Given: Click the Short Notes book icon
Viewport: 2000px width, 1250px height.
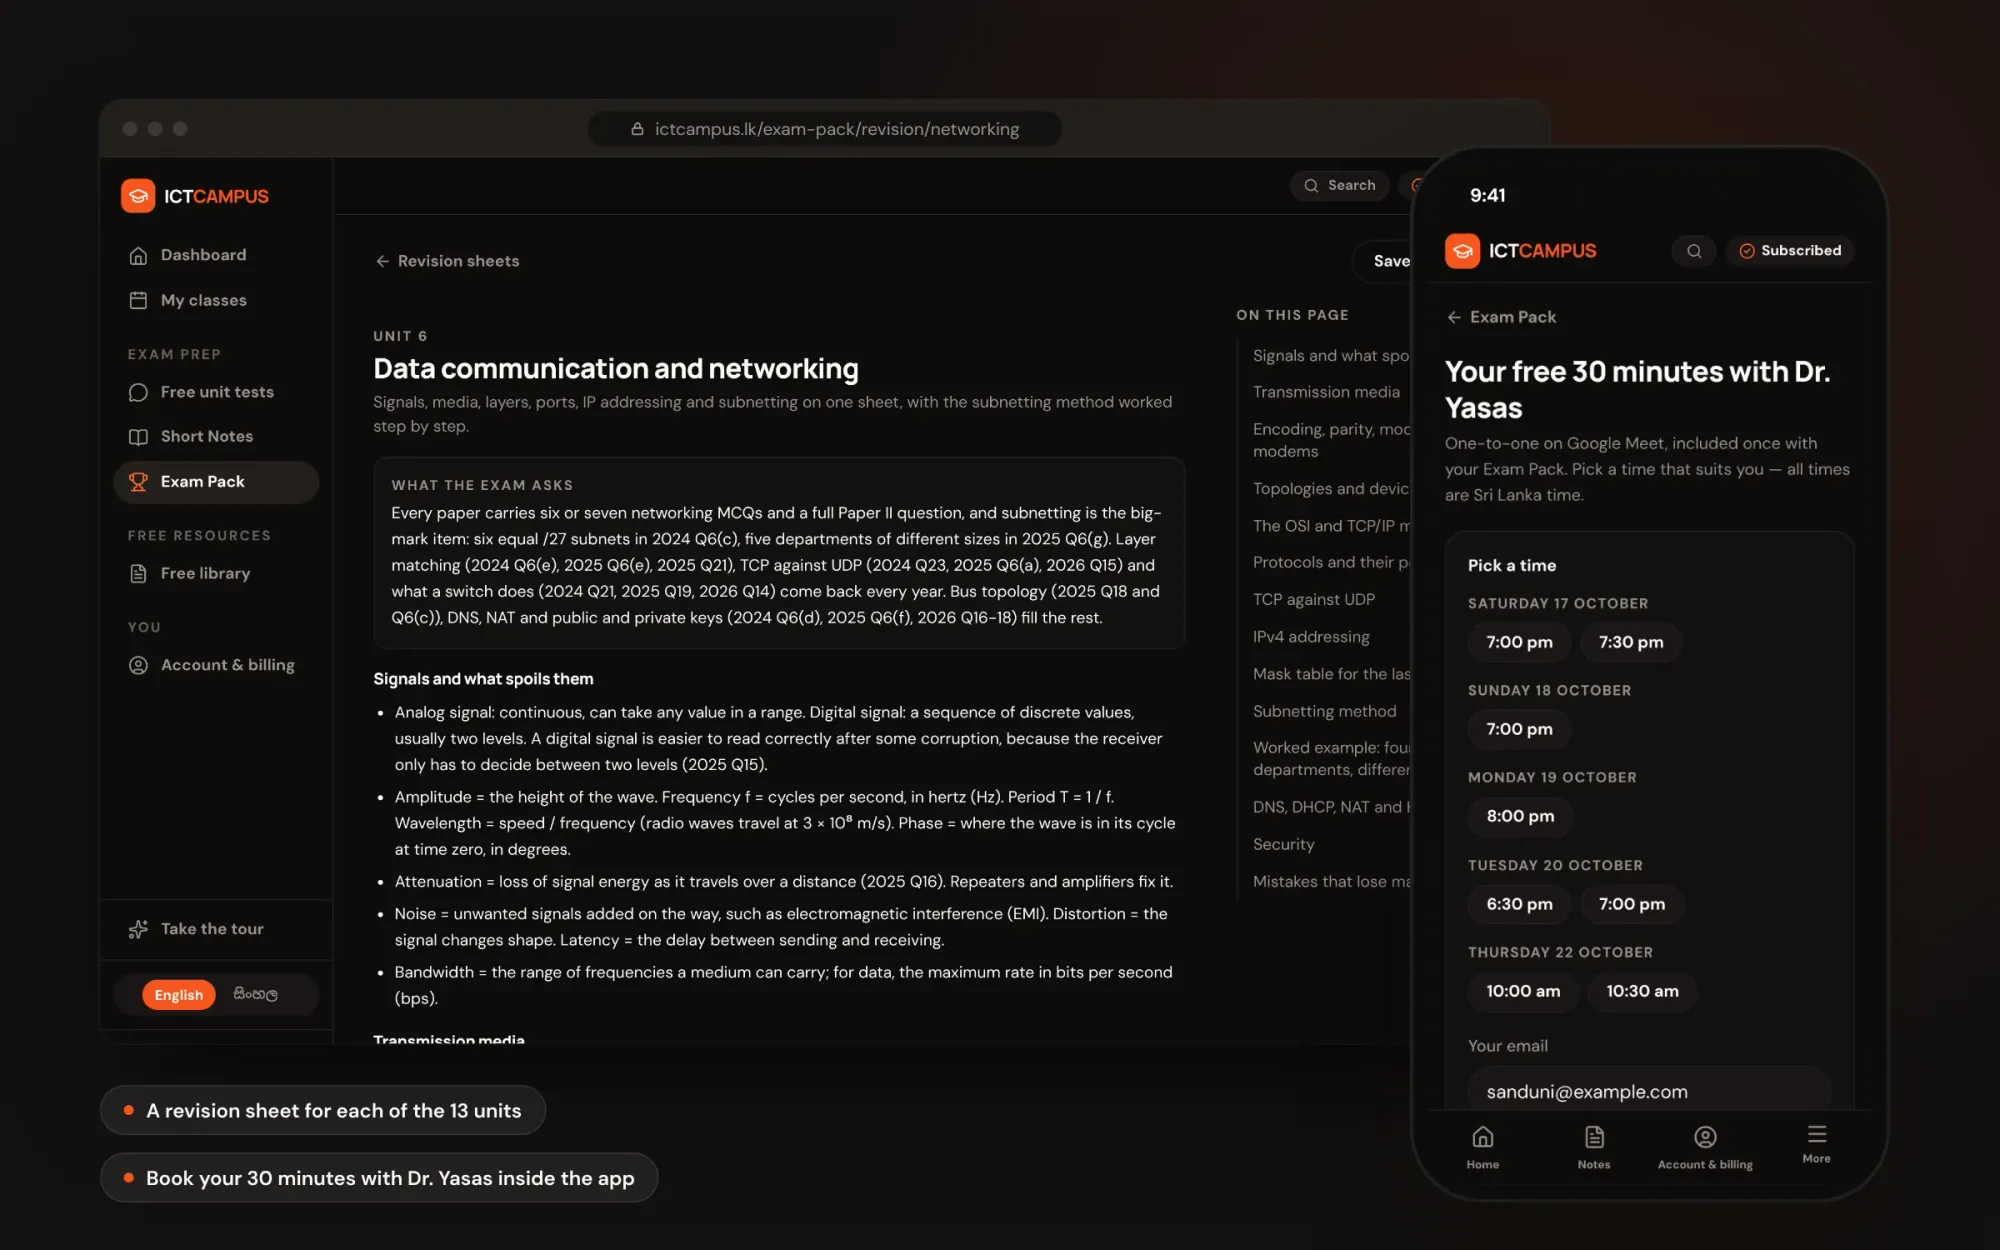Looking at the screenshot, I should tap(138, 436).
